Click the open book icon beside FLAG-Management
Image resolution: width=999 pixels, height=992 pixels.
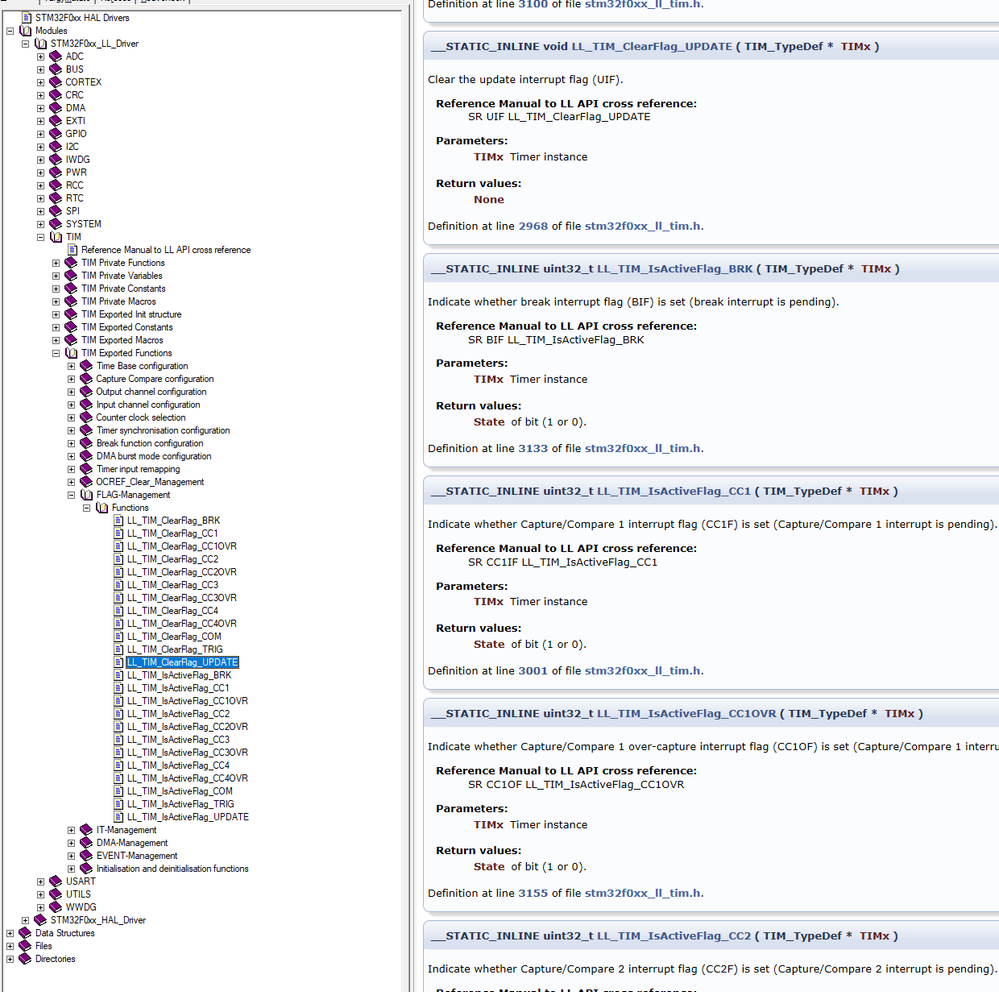click(x=86, y=495)
